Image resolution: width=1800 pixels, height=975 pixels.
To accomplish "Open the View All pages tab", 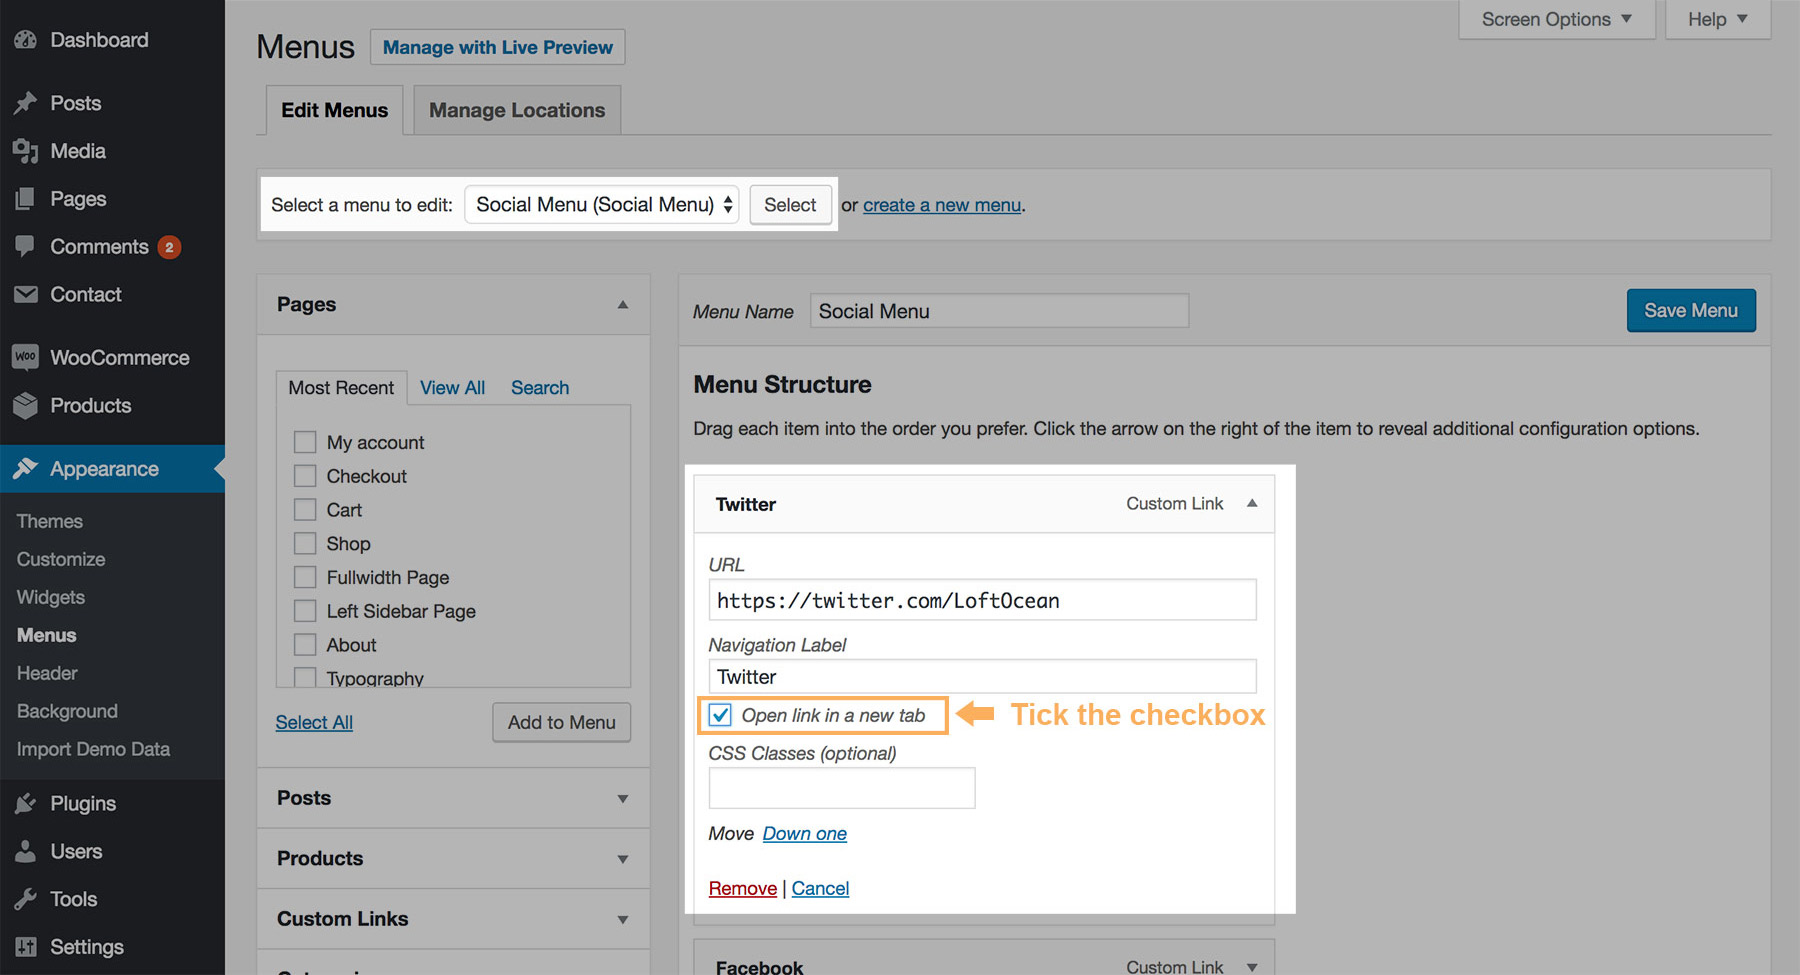I will pos(452,388).
